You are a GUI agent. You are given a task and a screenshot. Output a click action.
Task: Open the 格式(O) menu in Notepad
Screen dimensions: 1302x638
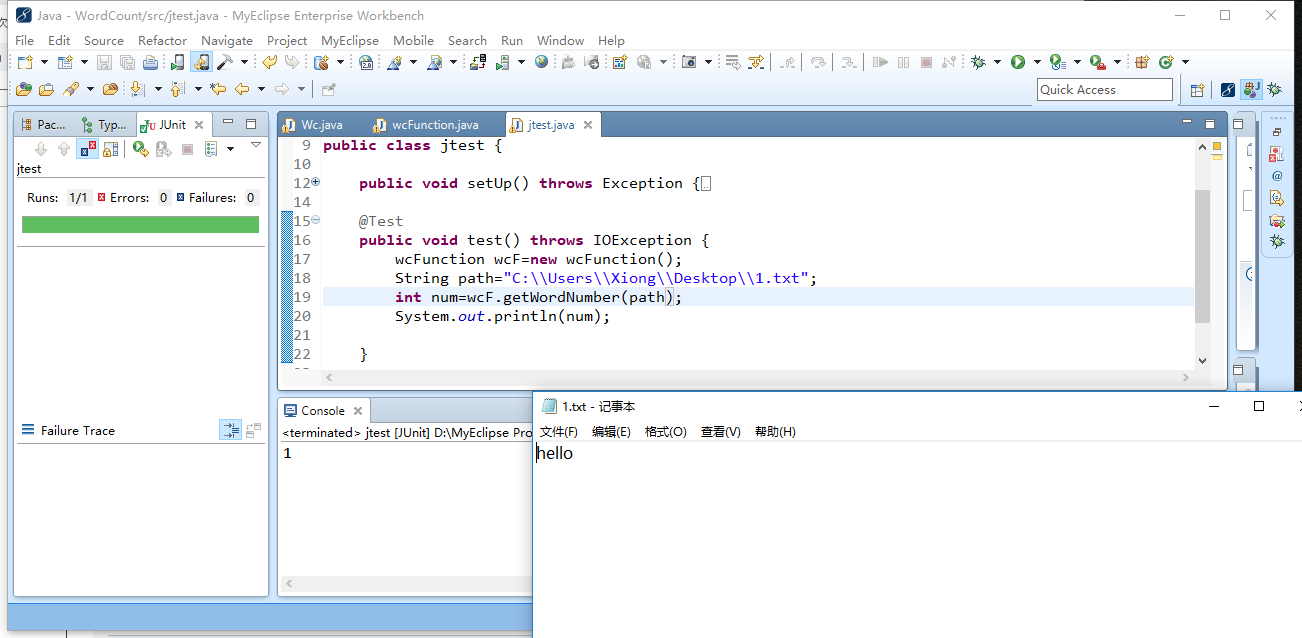click(x=666, y=431)
